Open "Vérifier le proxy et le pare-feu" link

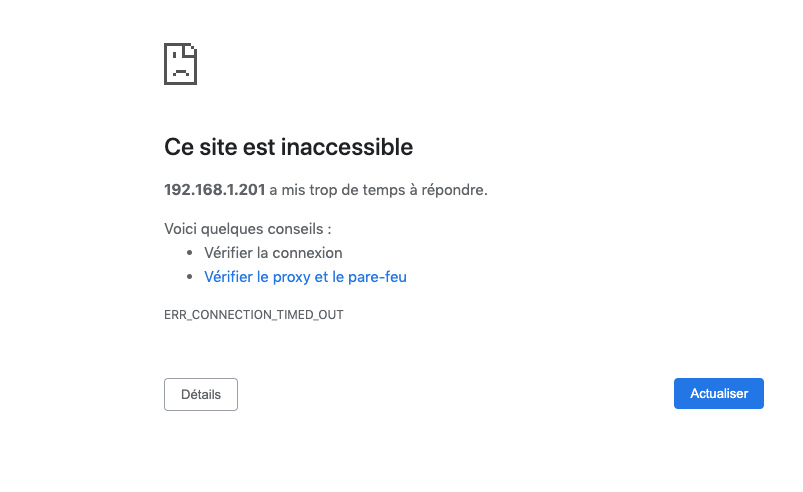tap(305, 277)
